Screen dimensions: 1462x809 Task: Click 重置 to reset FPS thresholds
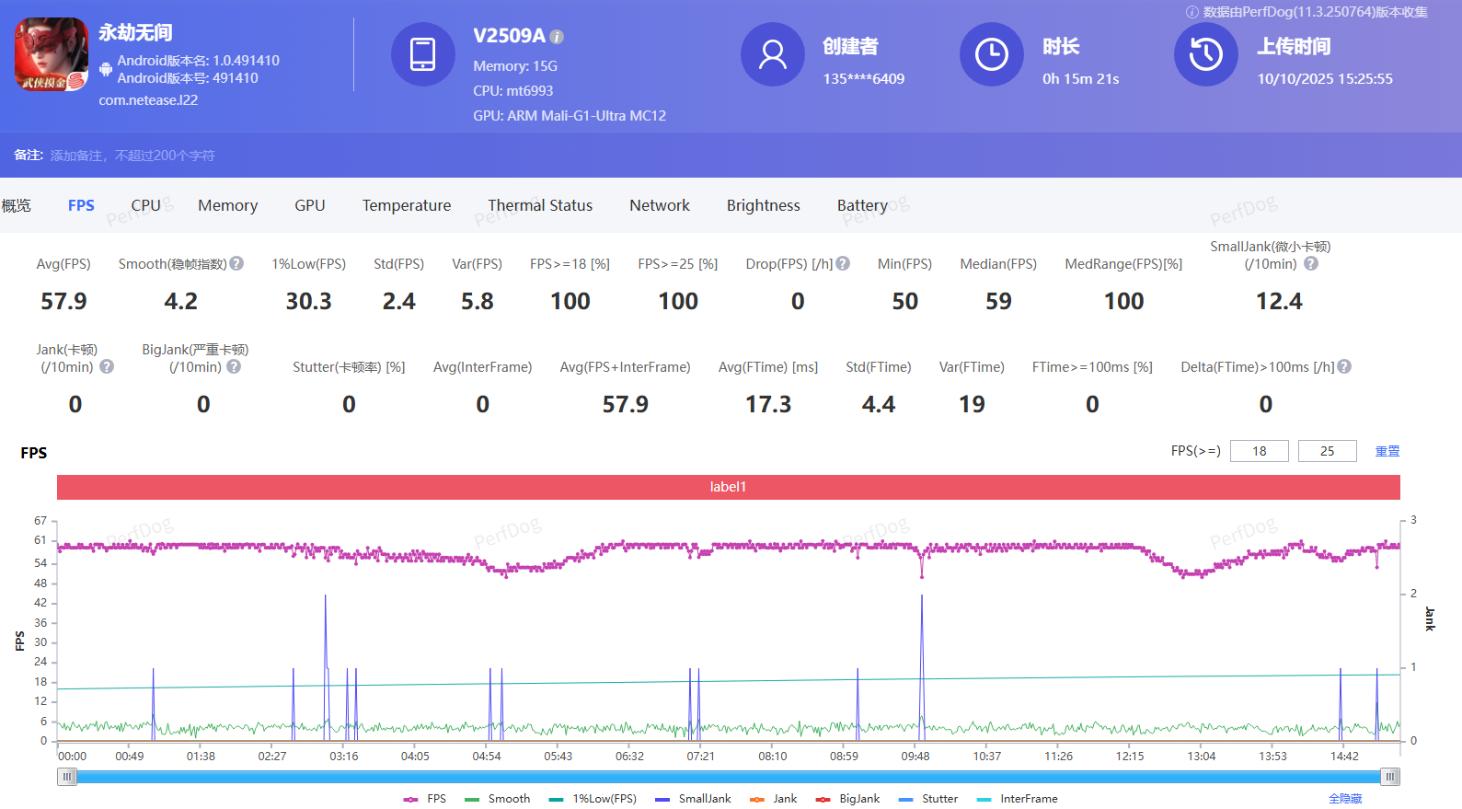(1387, 451)
